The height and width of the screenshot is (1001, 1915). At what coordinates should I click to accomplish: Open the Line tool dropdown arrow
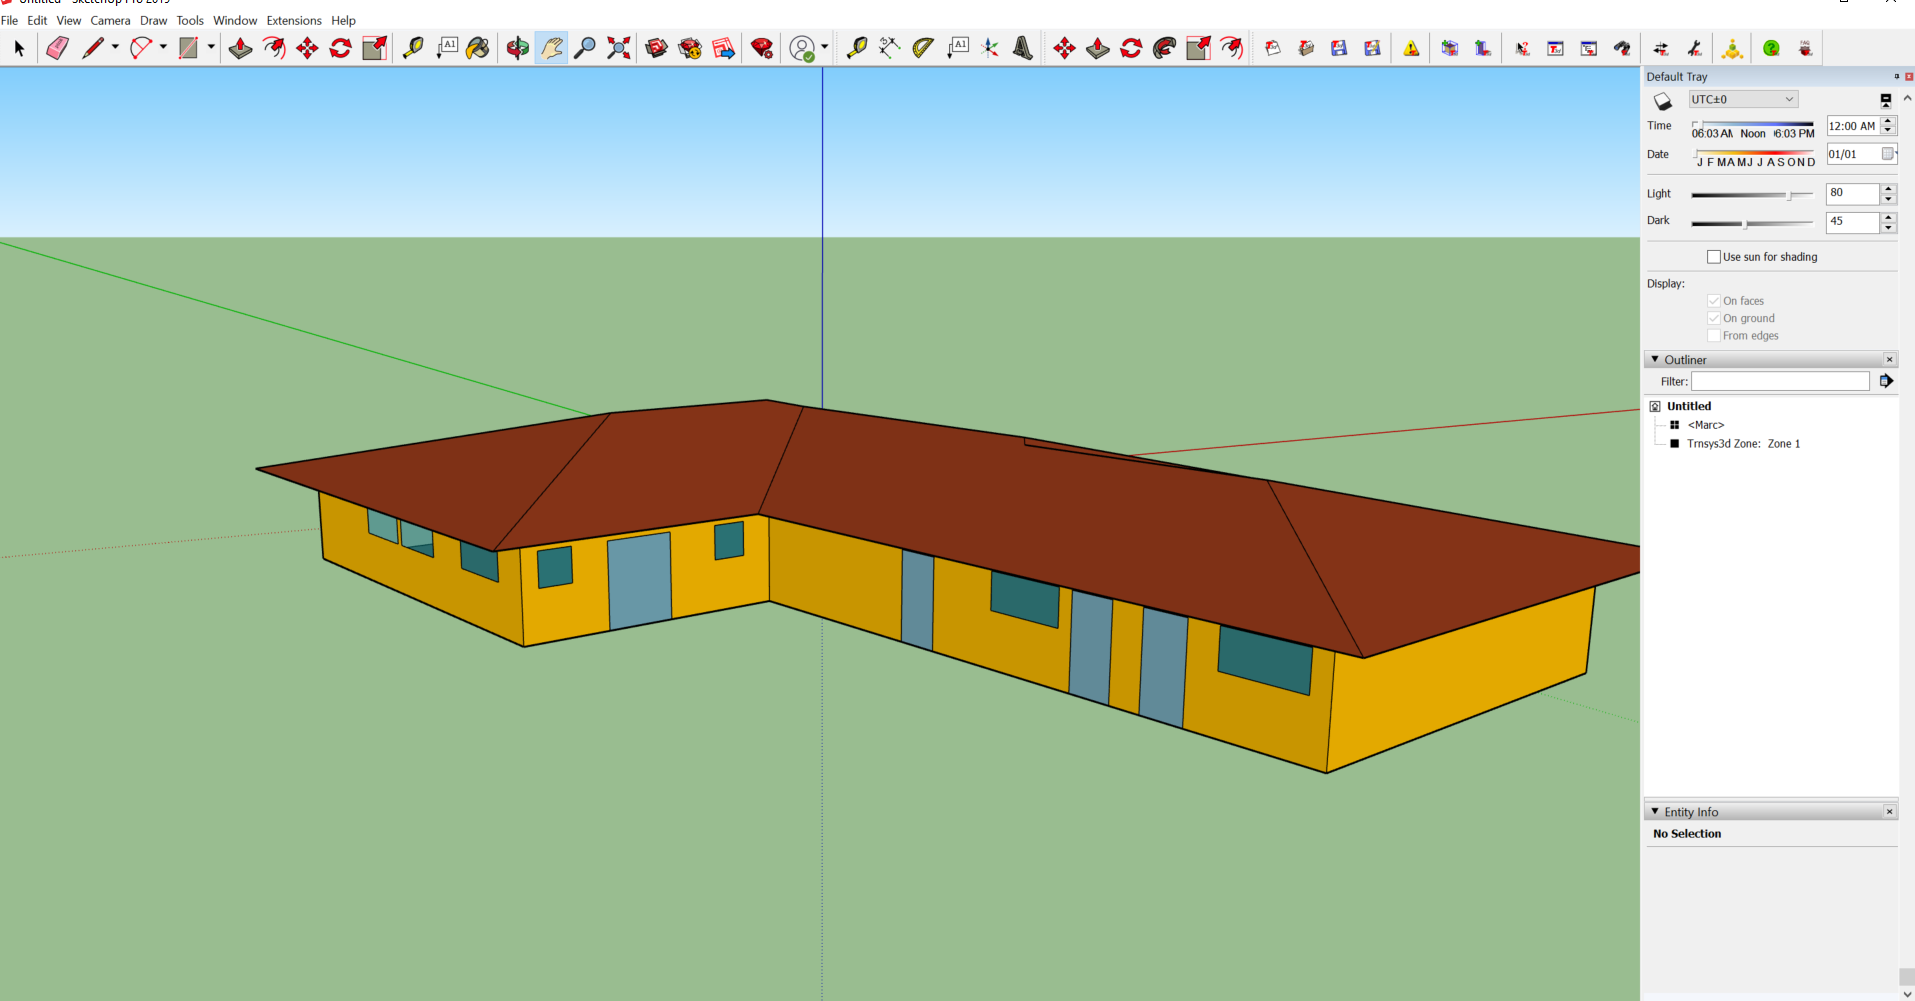115,47
